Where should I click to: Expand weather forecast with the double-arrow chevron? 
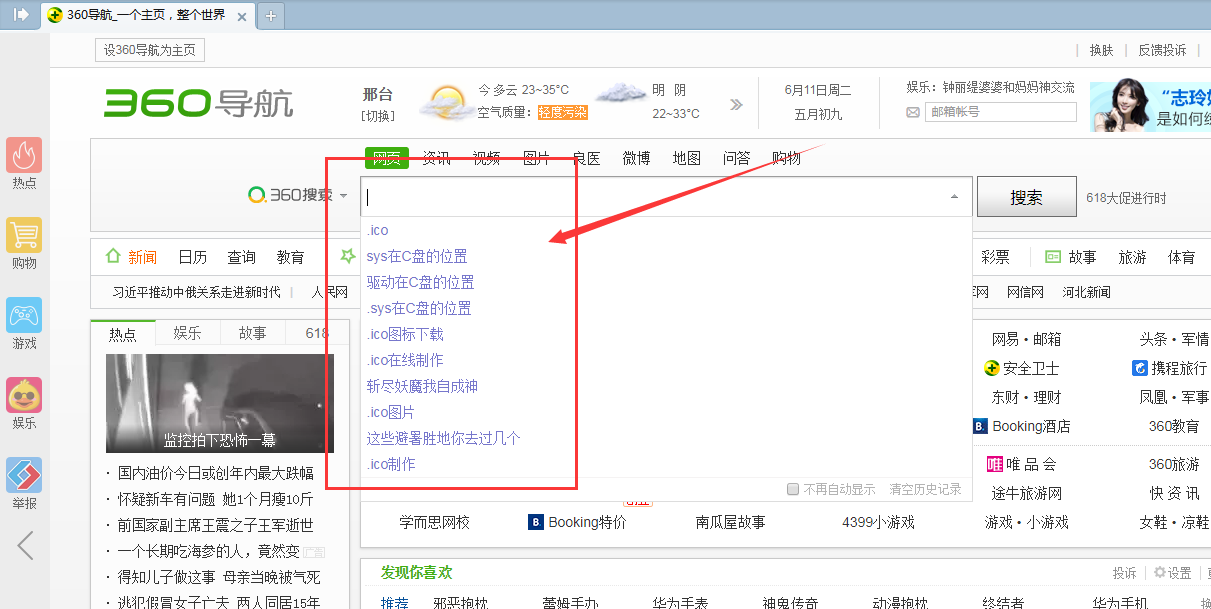click(736, 103)
